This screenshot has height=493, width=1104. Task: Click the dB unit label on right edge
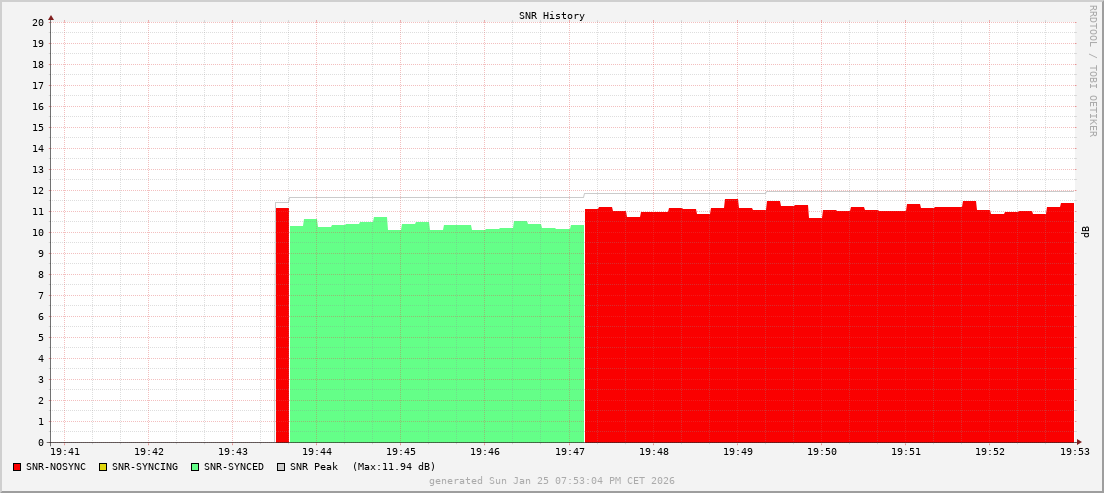(x=1085, y=232)
